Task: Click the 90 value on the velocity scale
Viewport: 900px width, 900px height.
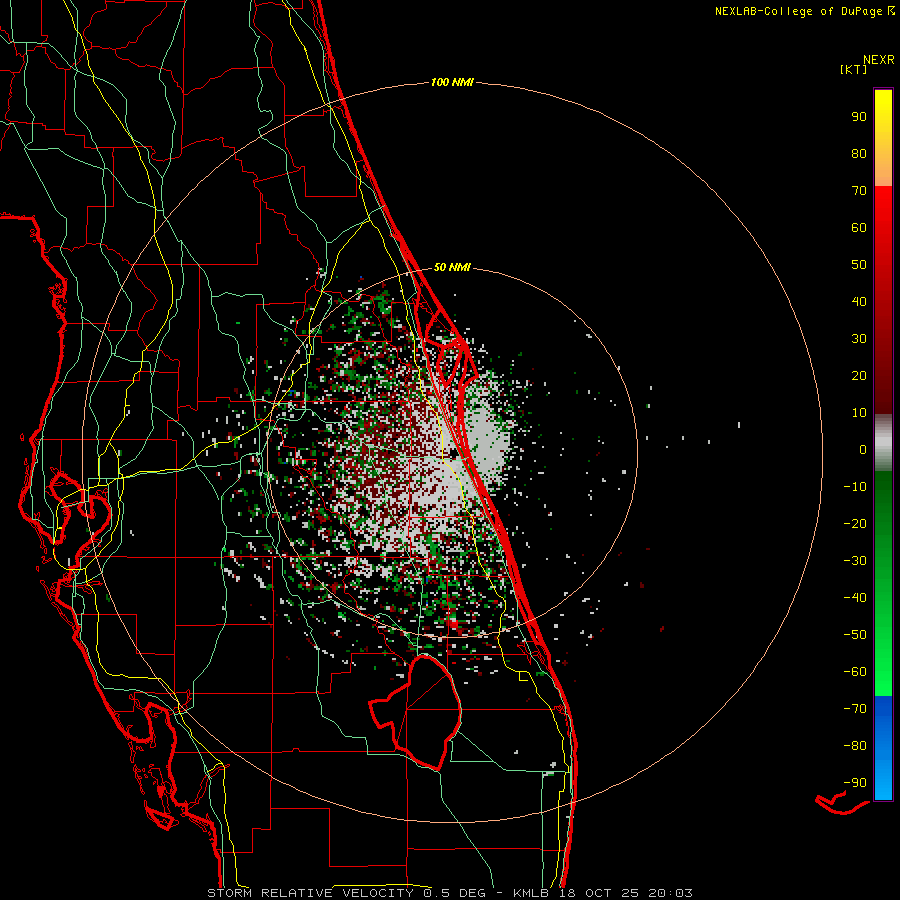Action: pyautogui.click(x=859, y=117)
